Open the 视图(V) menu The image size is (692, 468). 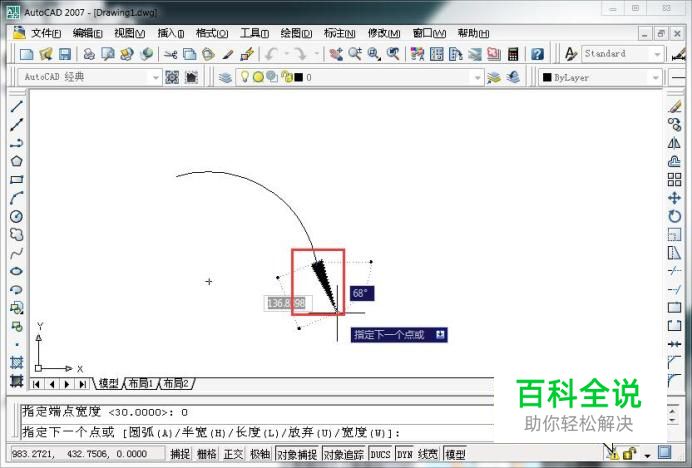pos(129,33)
